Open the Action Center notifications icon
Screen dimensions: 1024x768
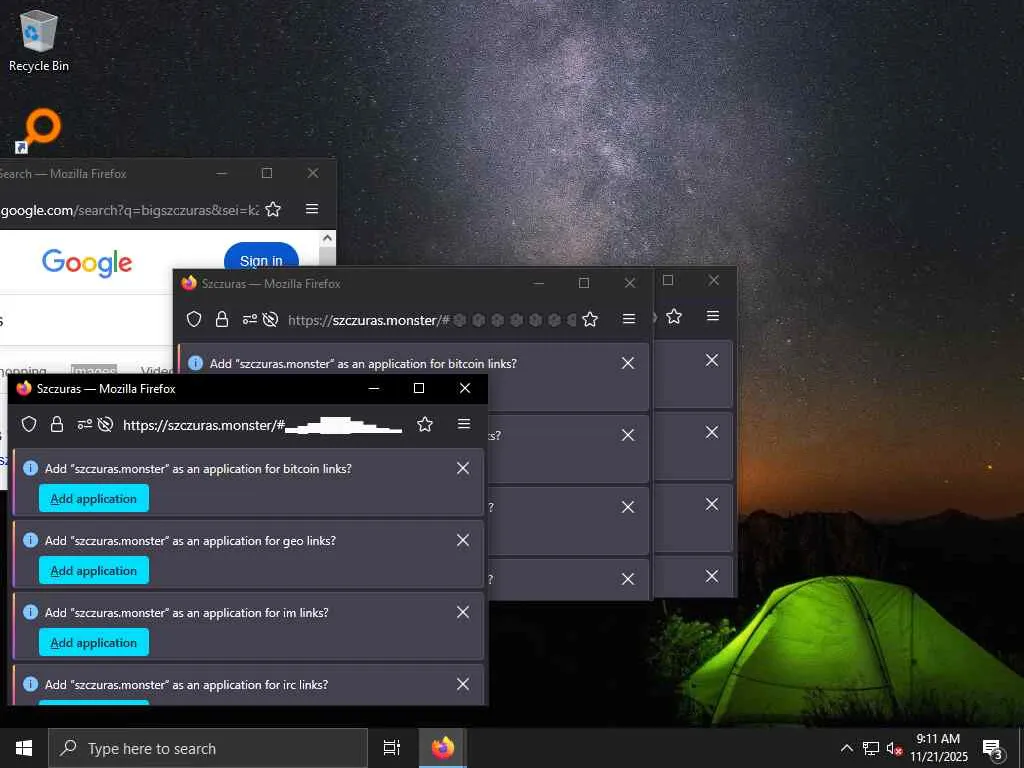coord(993,749)
